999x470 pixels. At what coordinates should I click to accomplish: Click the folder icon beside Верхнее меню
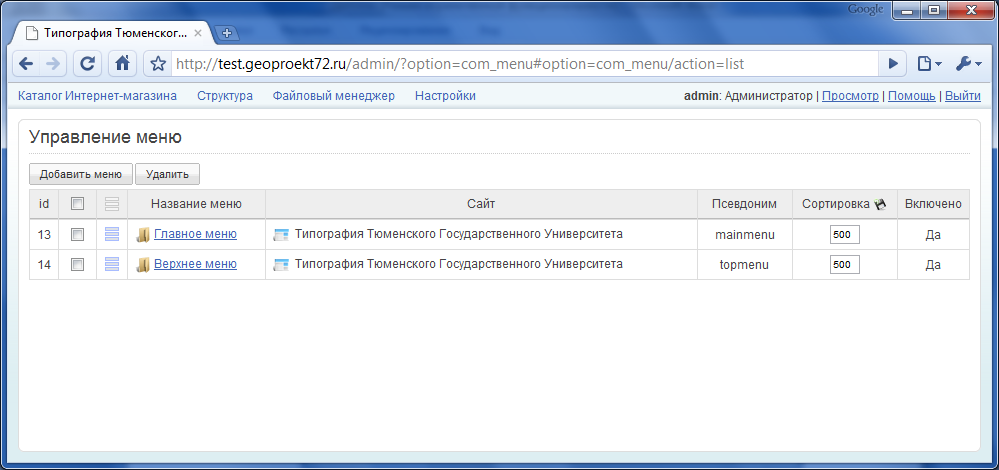143,264
